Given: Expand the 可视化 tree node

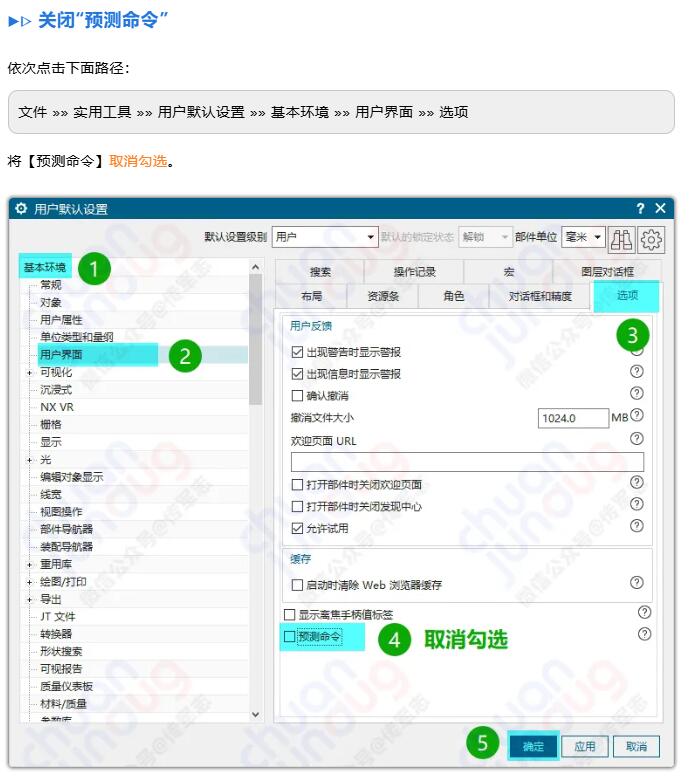Looking at the screenshot, I should [30, 372].
